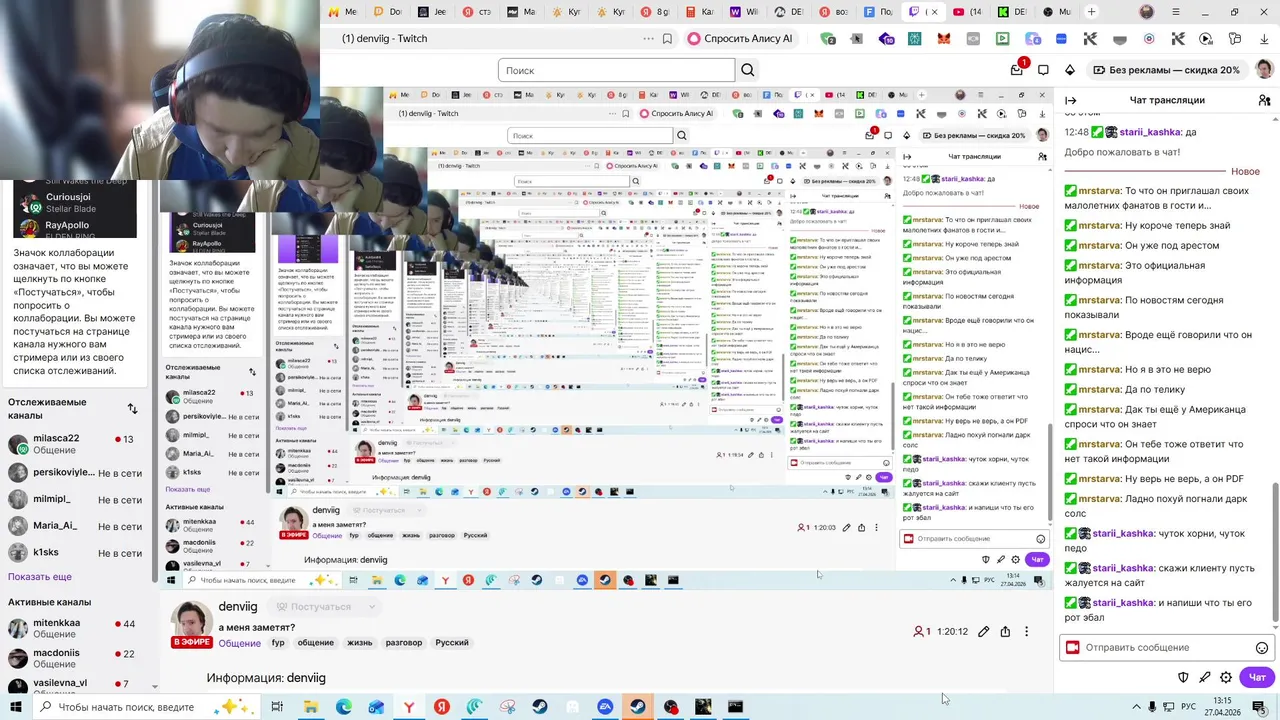
Task: Open Task View from the bottom taskbar
Action: pos(277,707)
